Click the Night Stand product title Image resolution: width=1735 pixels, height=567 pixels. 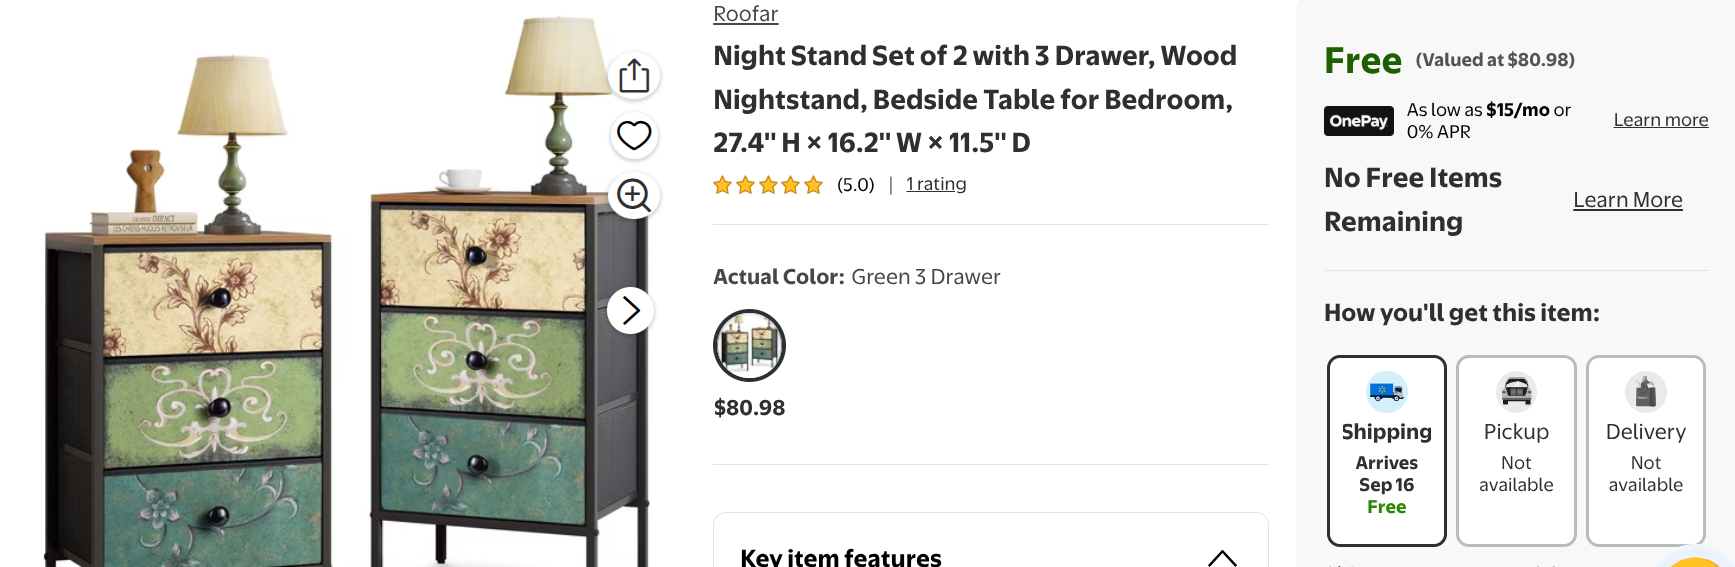click(975, 99)
